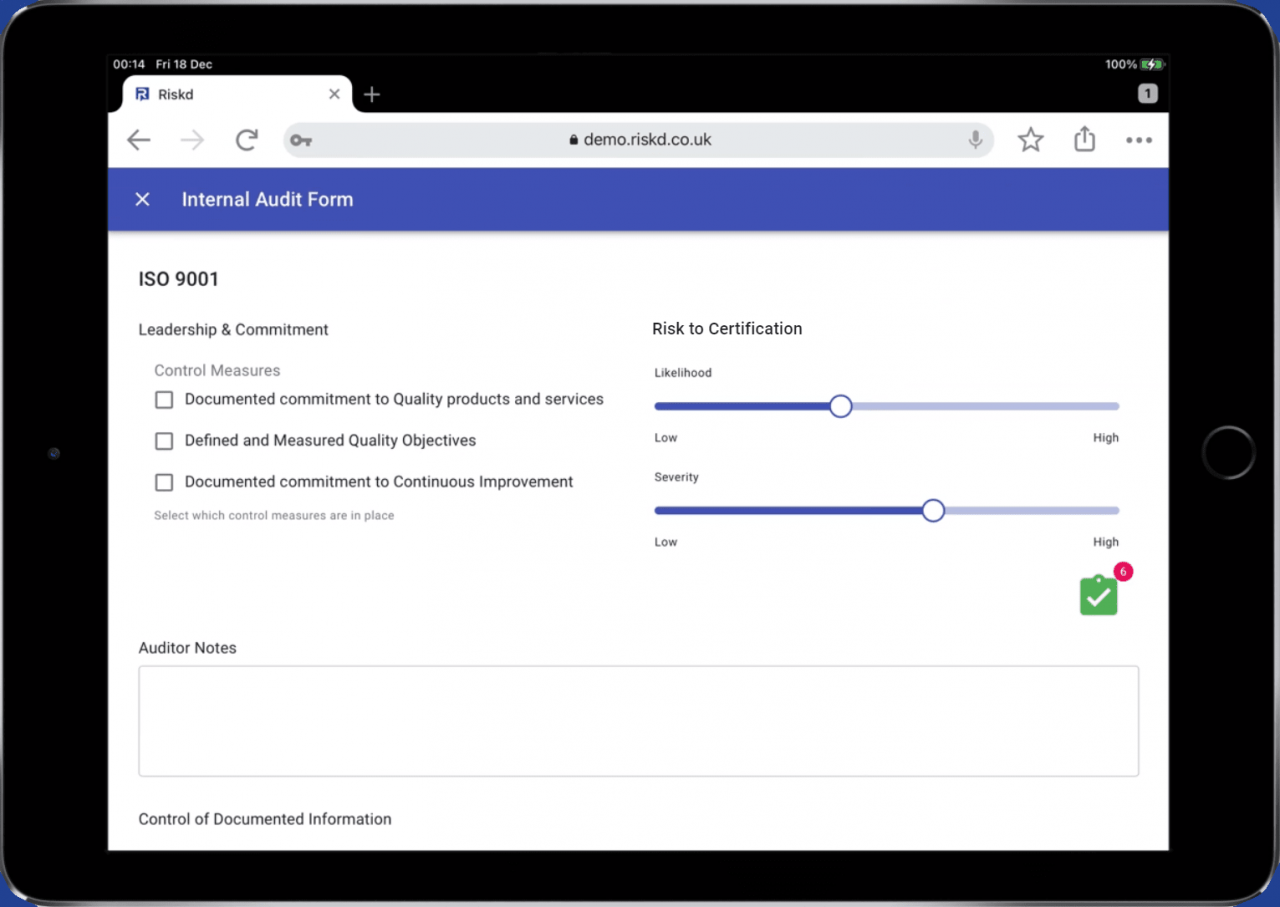This screenshot has width=1280, height=907.
Task: Click inside the Auditor Notes field
Action: (638, 719)
